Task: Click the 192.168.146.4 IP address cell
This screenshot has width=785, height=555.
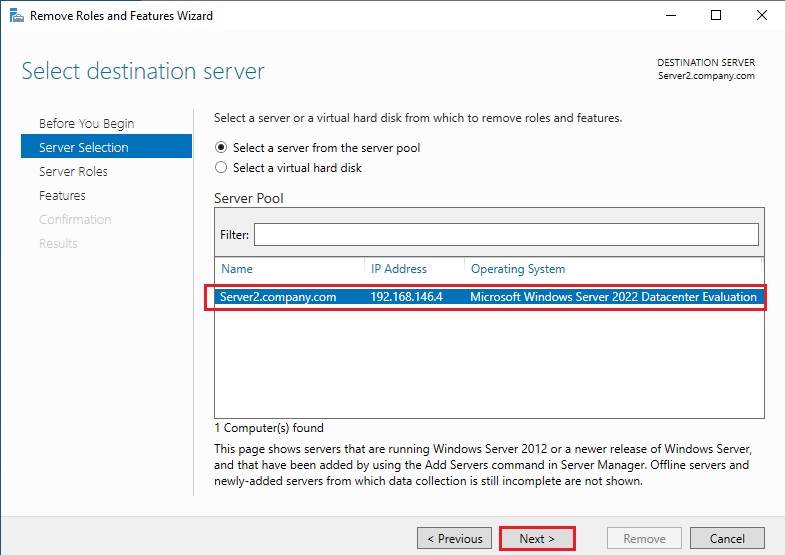Action: (x=407, y=297)
